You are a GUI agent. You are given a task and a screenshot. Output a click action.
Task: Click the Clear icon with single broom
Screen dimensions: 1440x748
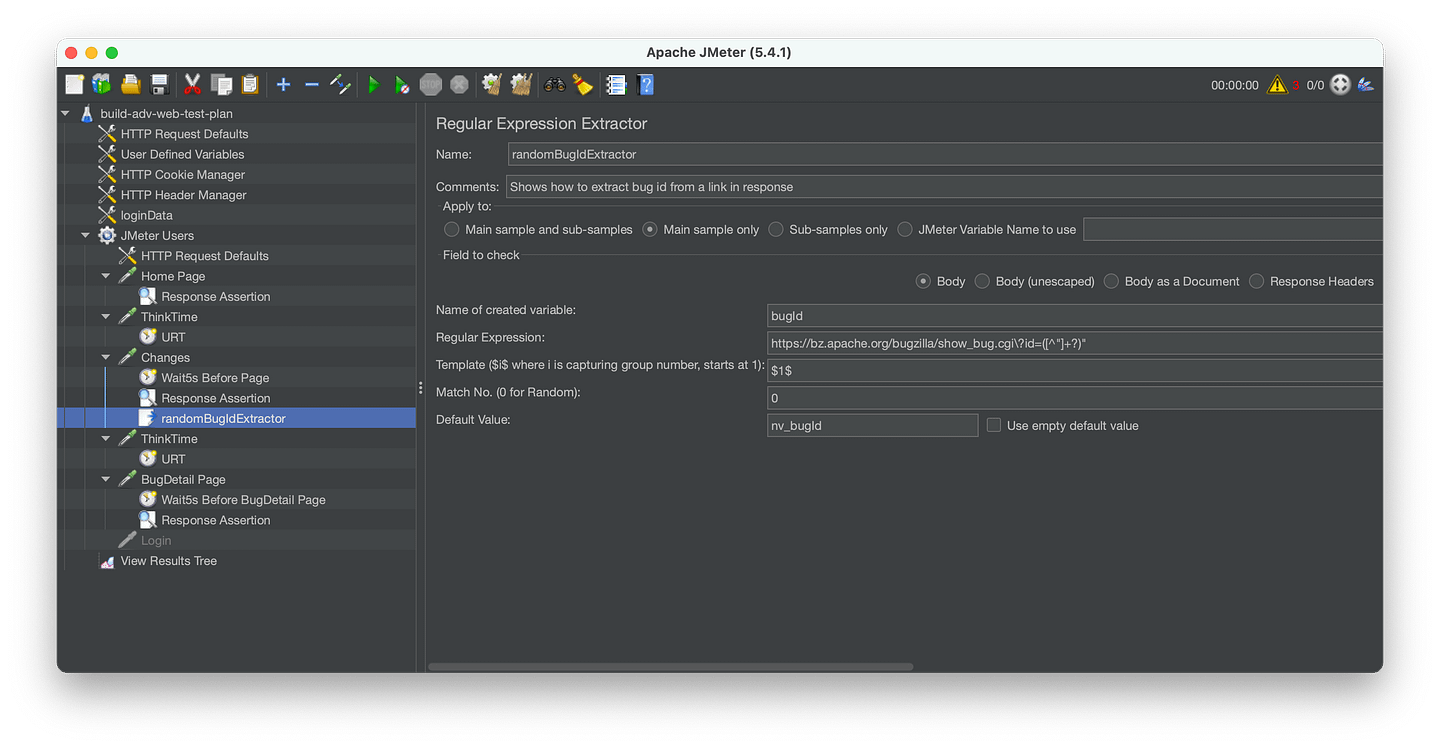[491, 85]
